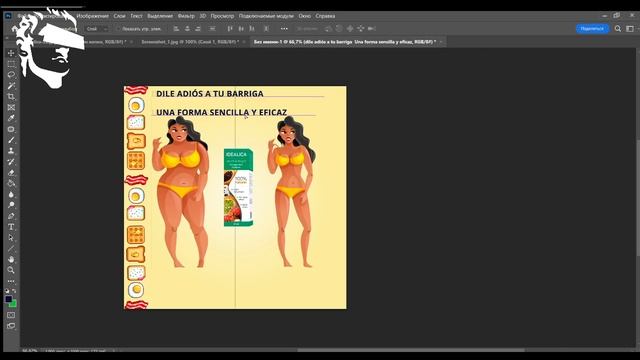This screenshot has height=360, width=640.
Task: Select the Magic Wand tool
Action: tap(11, 86)
